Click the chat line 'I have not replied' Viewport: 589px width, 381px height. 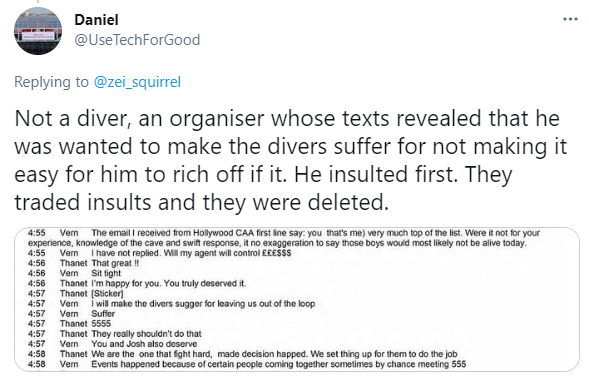159,253
